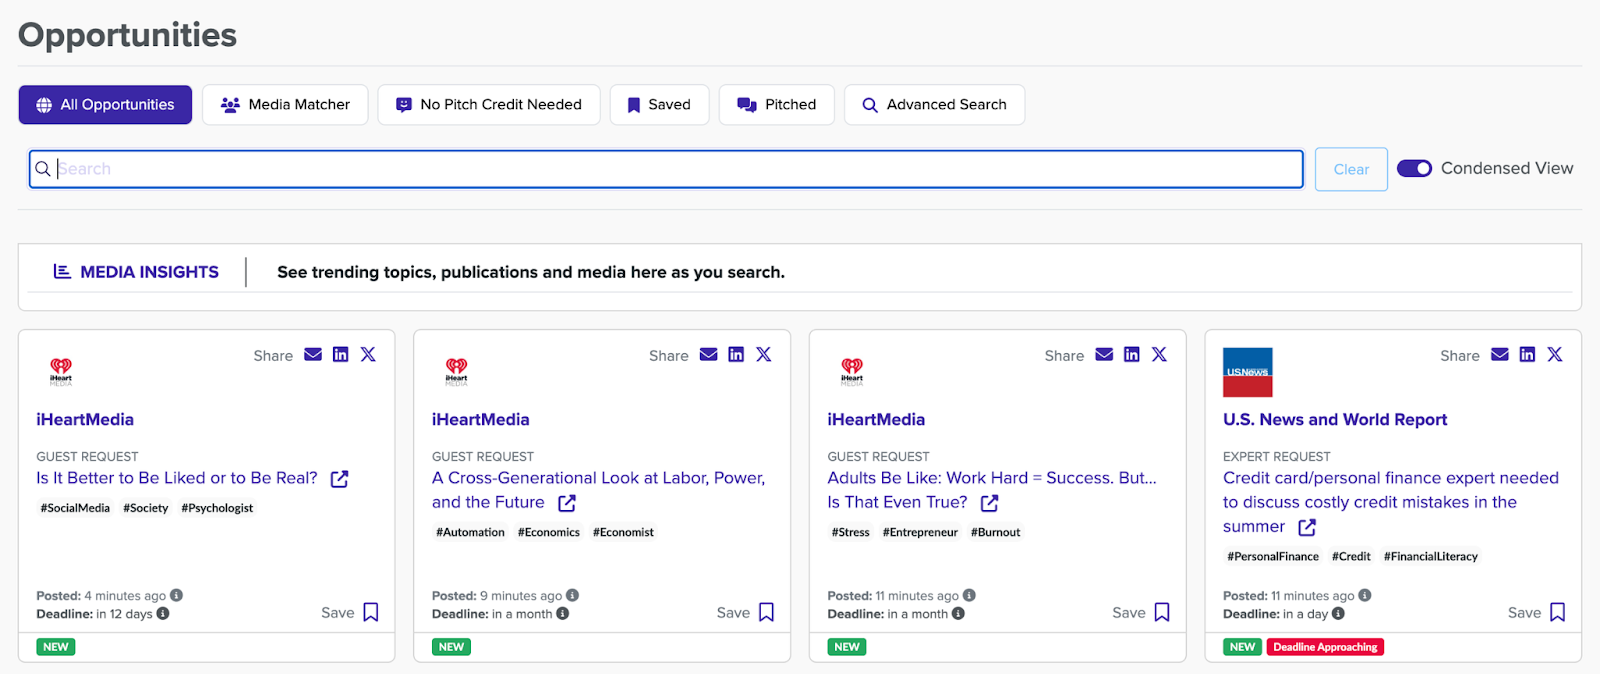Open U.S. News and World Report outlet
1600x674 pixels.
[x=1335, y=420]
